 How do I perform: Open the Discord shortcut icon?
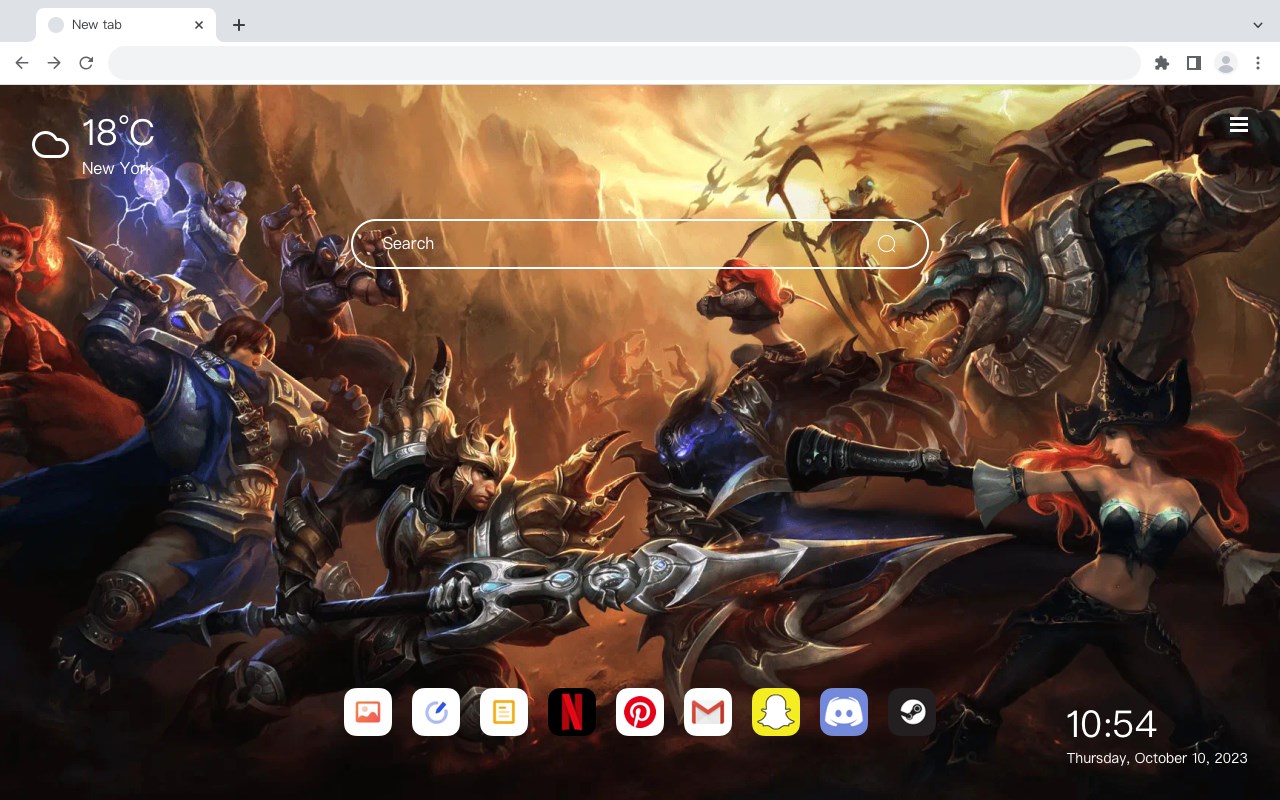844,712
